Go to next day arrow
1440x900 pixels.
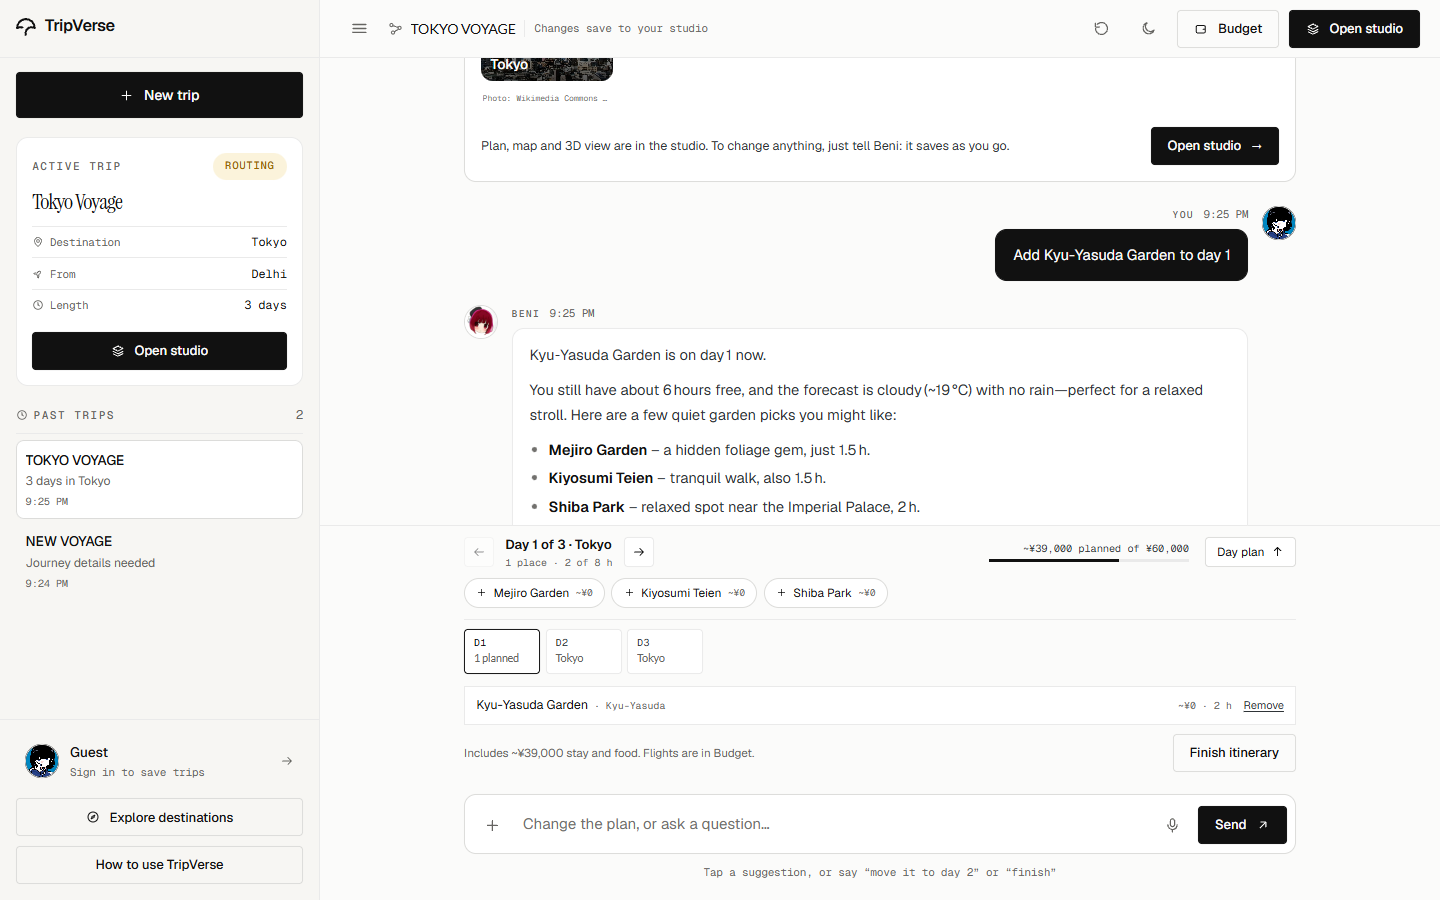click(x=639, y=552)
